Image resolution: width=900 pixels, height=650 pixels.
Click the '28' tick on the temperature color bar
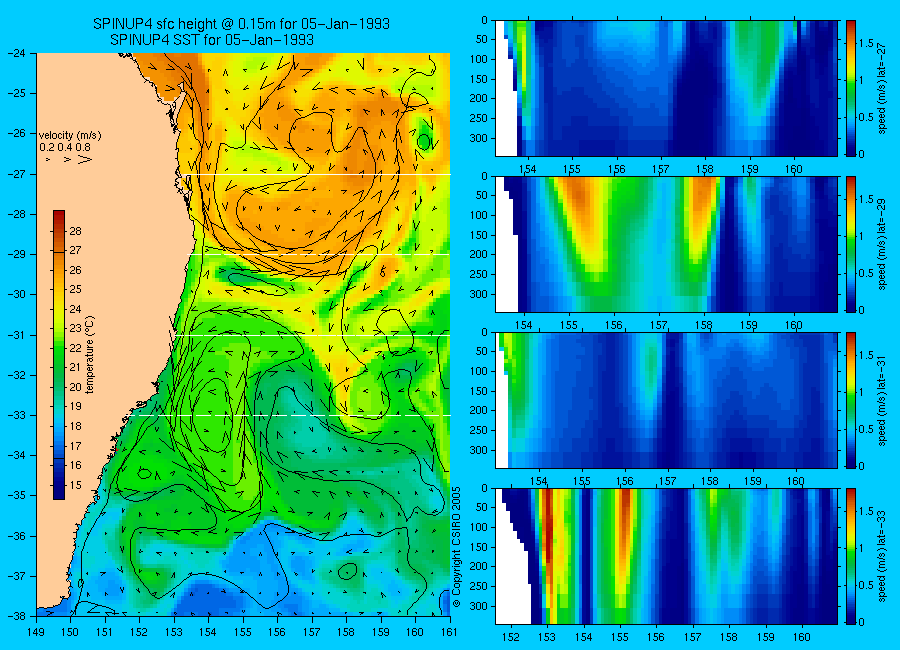tap(75, 231)
